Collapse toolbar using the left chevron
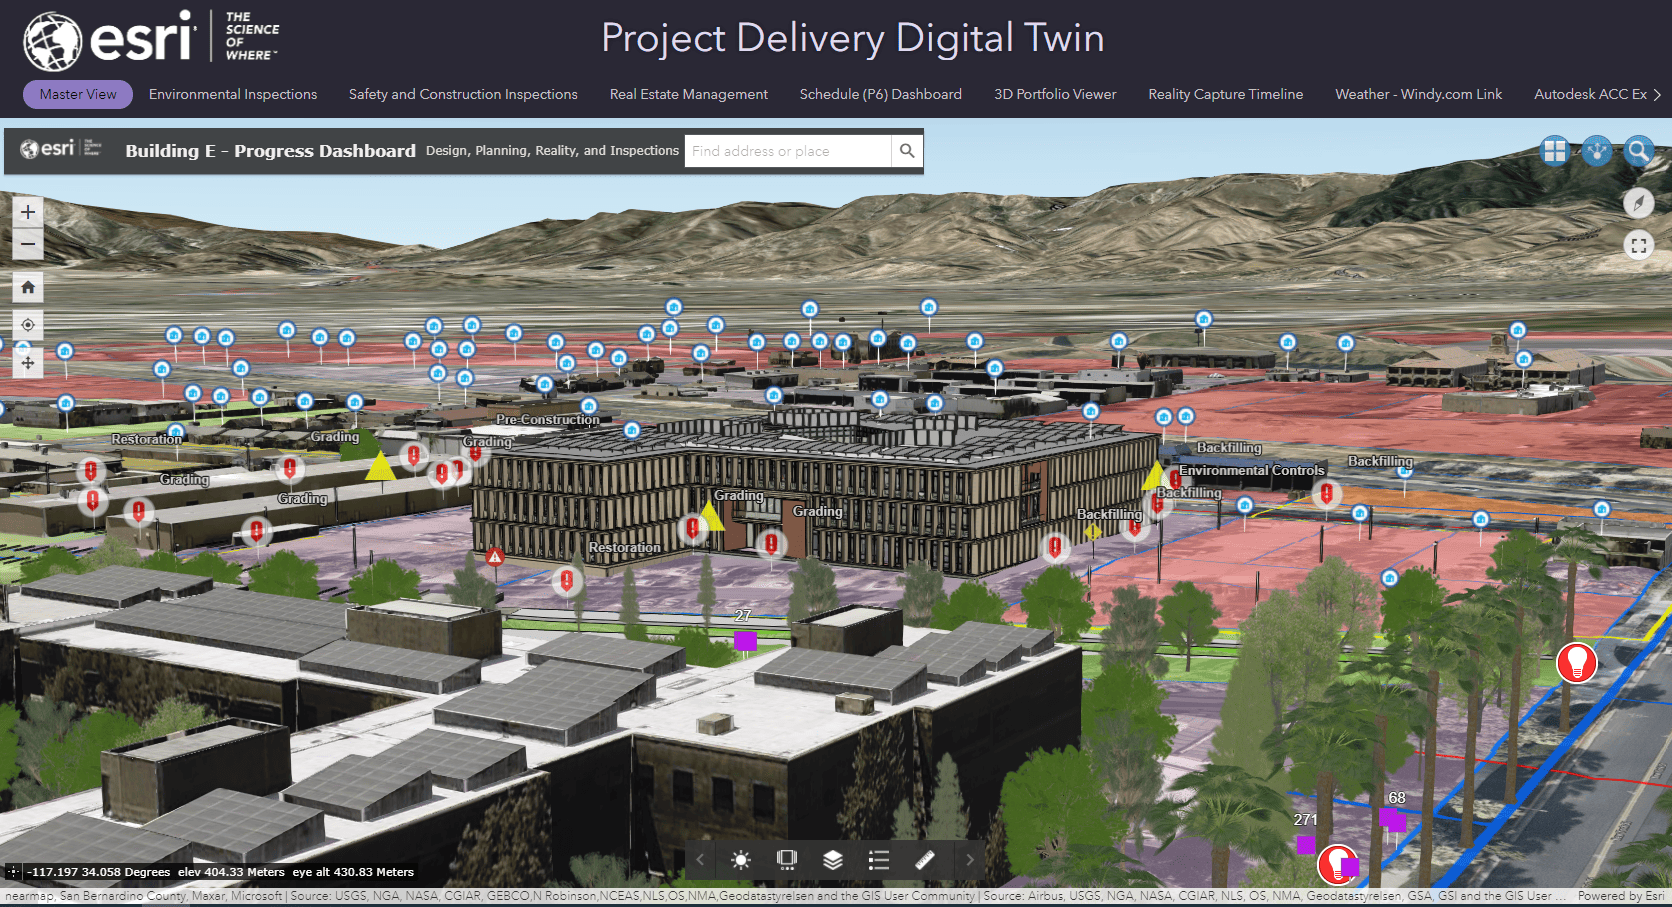Image resolution: width=1672 pixels, height=907 pixels. coord(698,859)
